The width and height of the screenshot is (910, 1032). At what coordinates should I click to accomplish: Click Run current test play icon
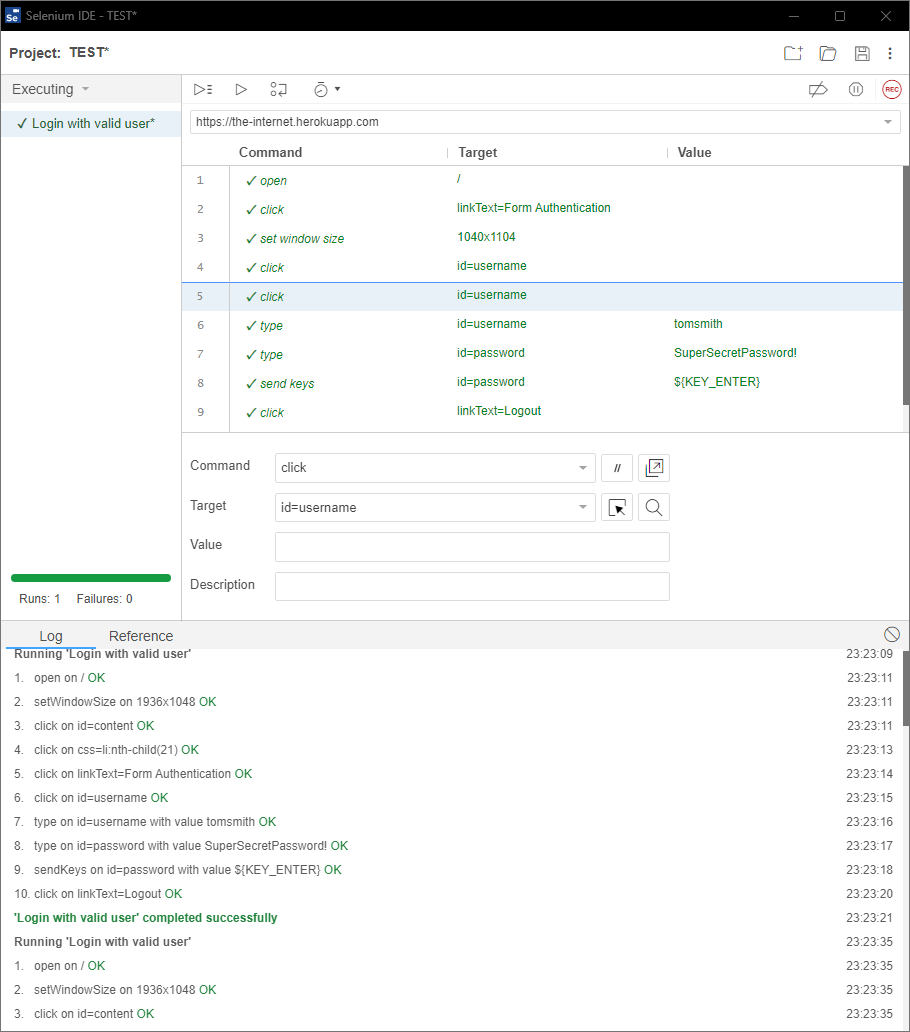pos(241,90)
